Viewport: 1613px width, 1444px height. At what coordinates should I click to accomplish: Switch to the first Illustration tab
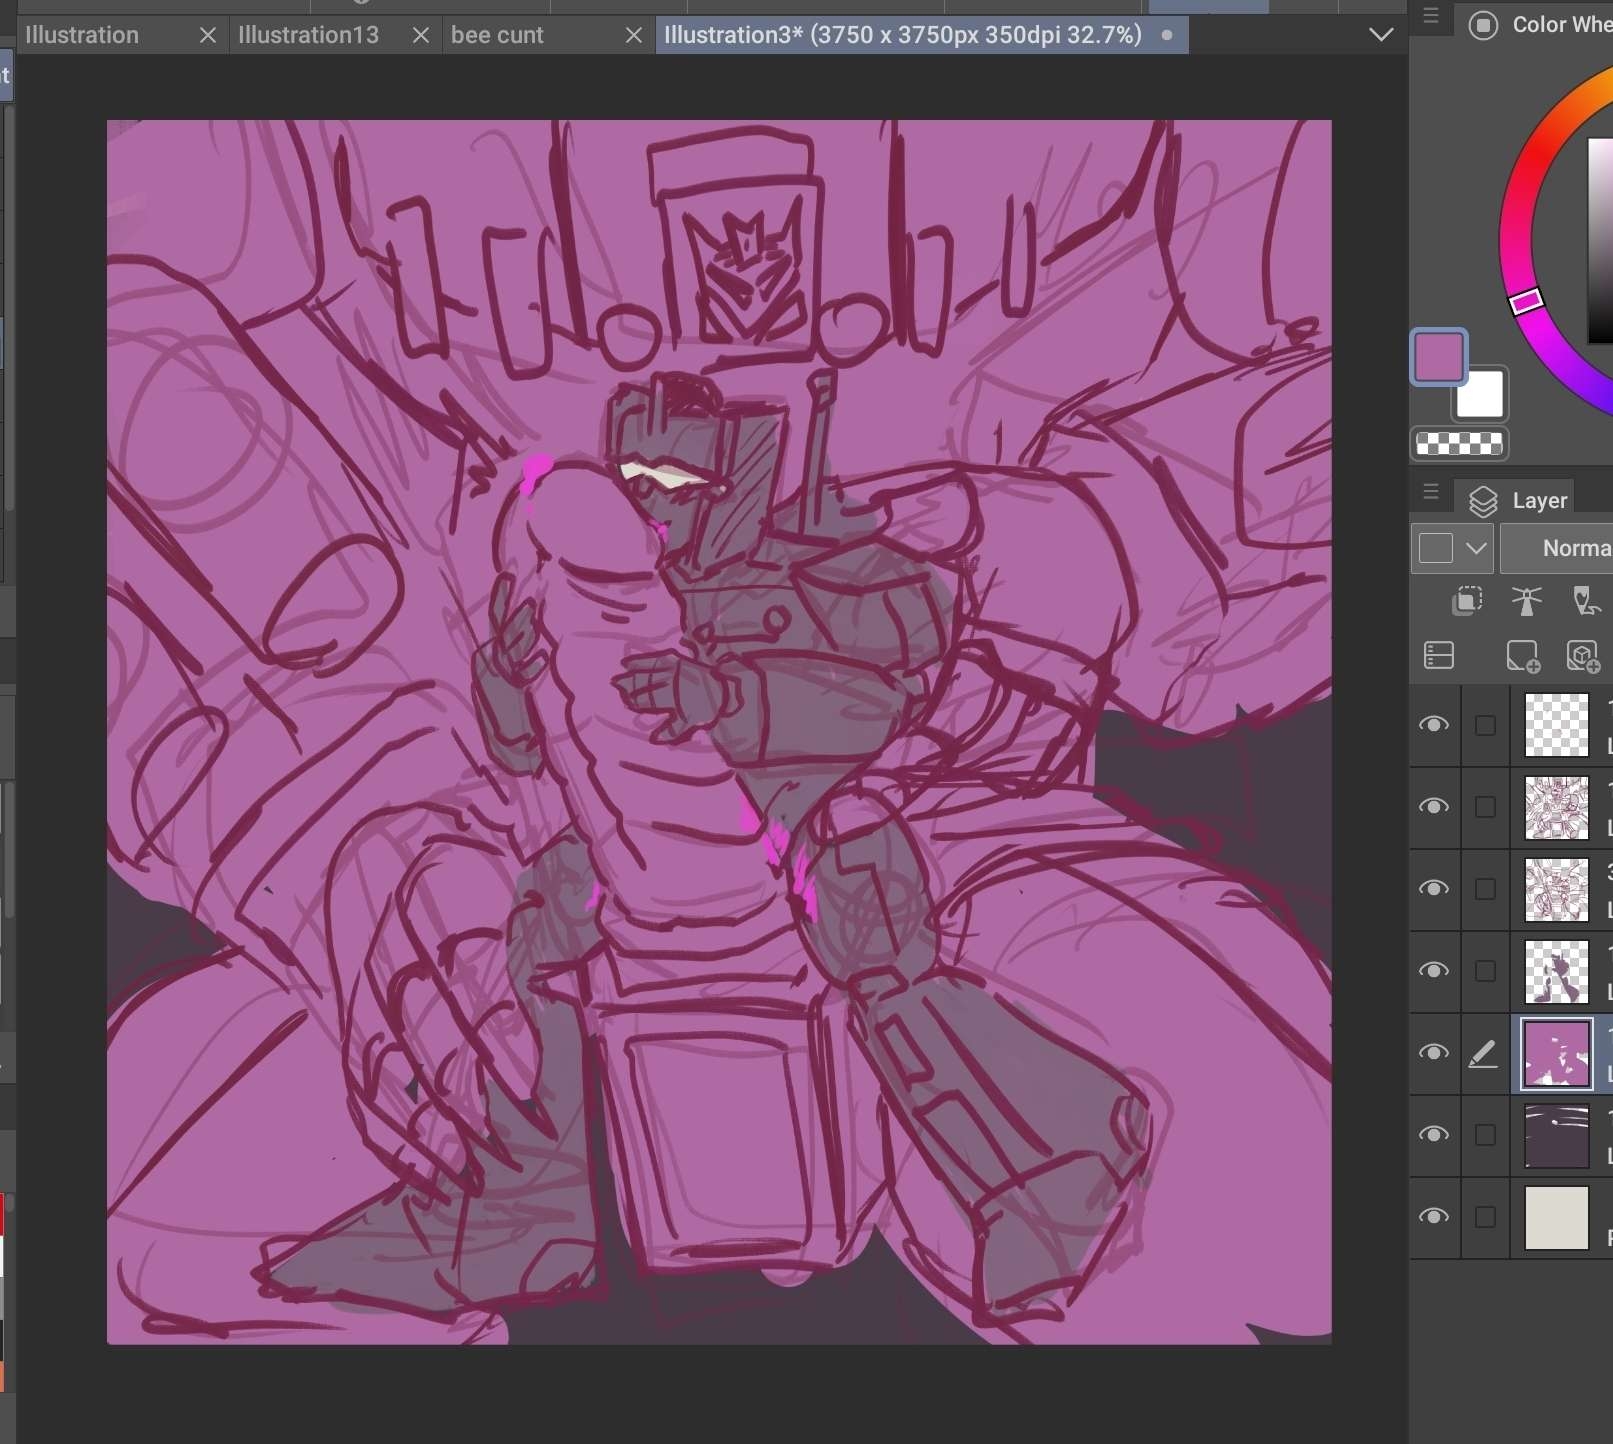pos(82,35)
